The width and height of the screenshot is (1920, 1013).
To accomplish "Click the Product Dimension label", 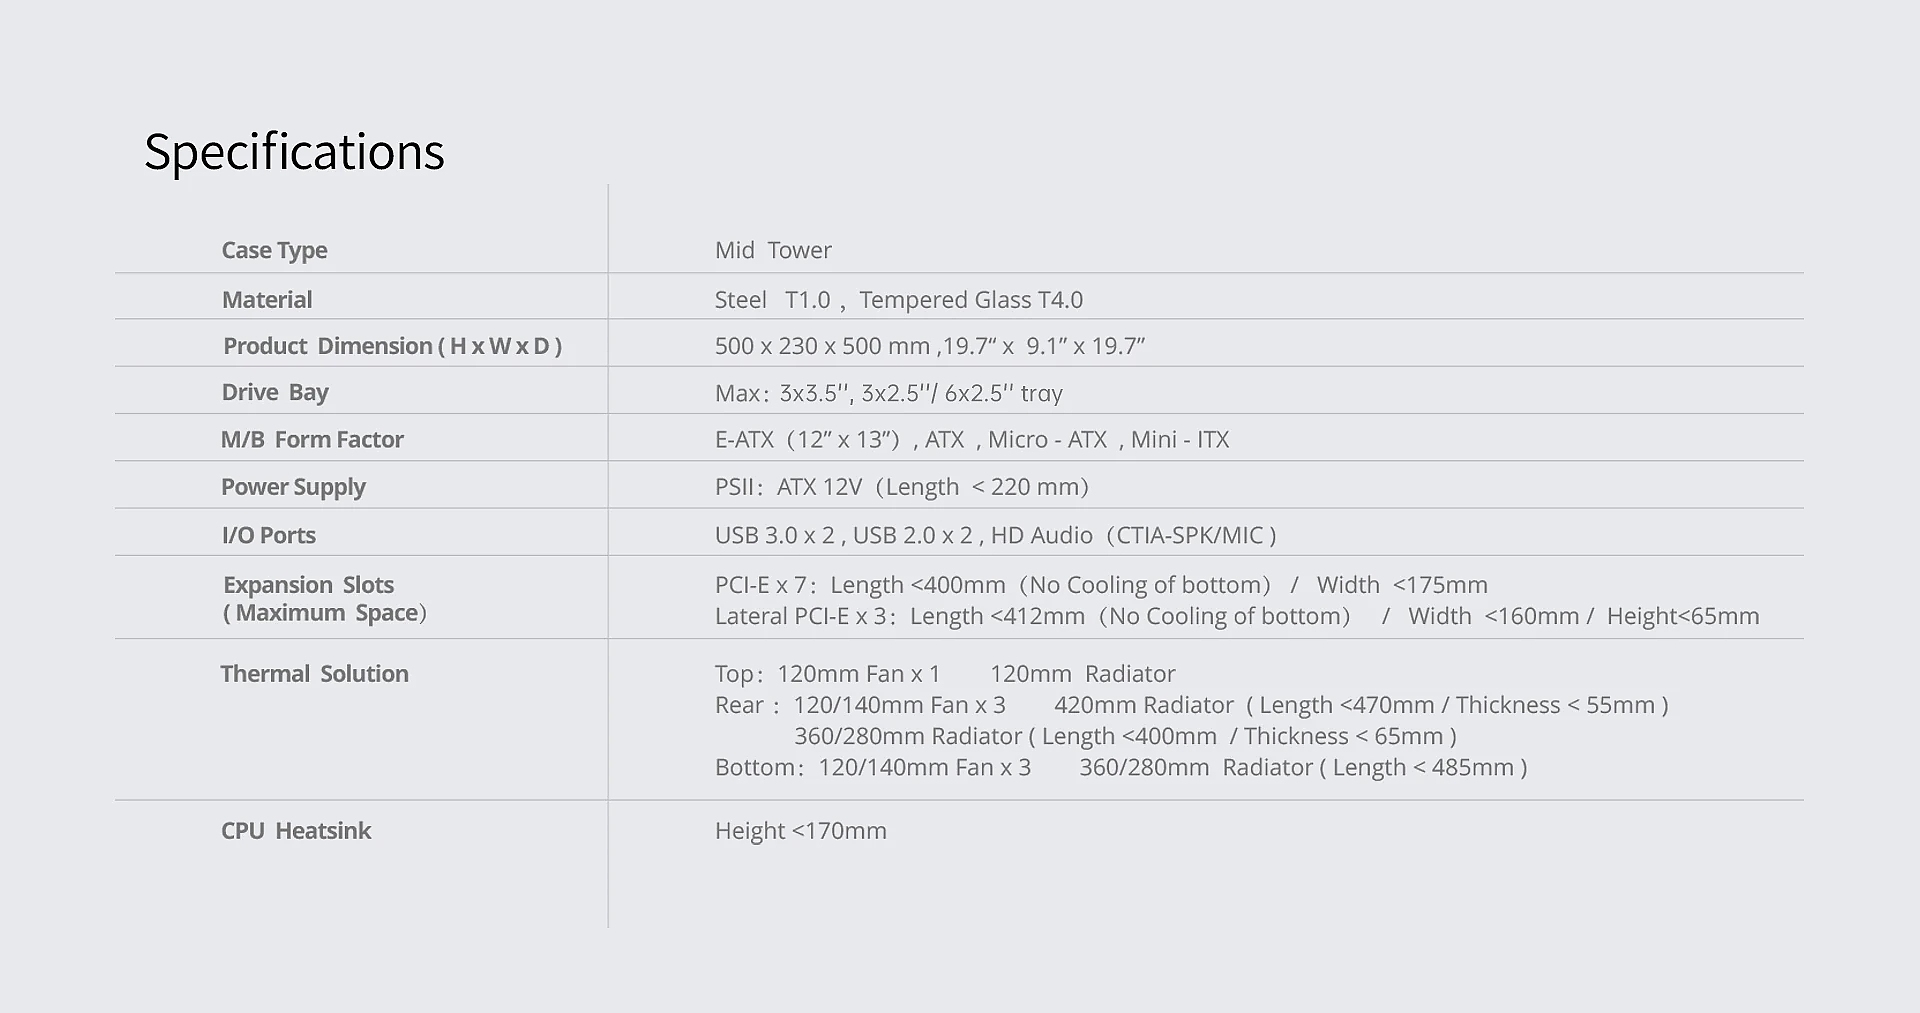I will point(392,346).
